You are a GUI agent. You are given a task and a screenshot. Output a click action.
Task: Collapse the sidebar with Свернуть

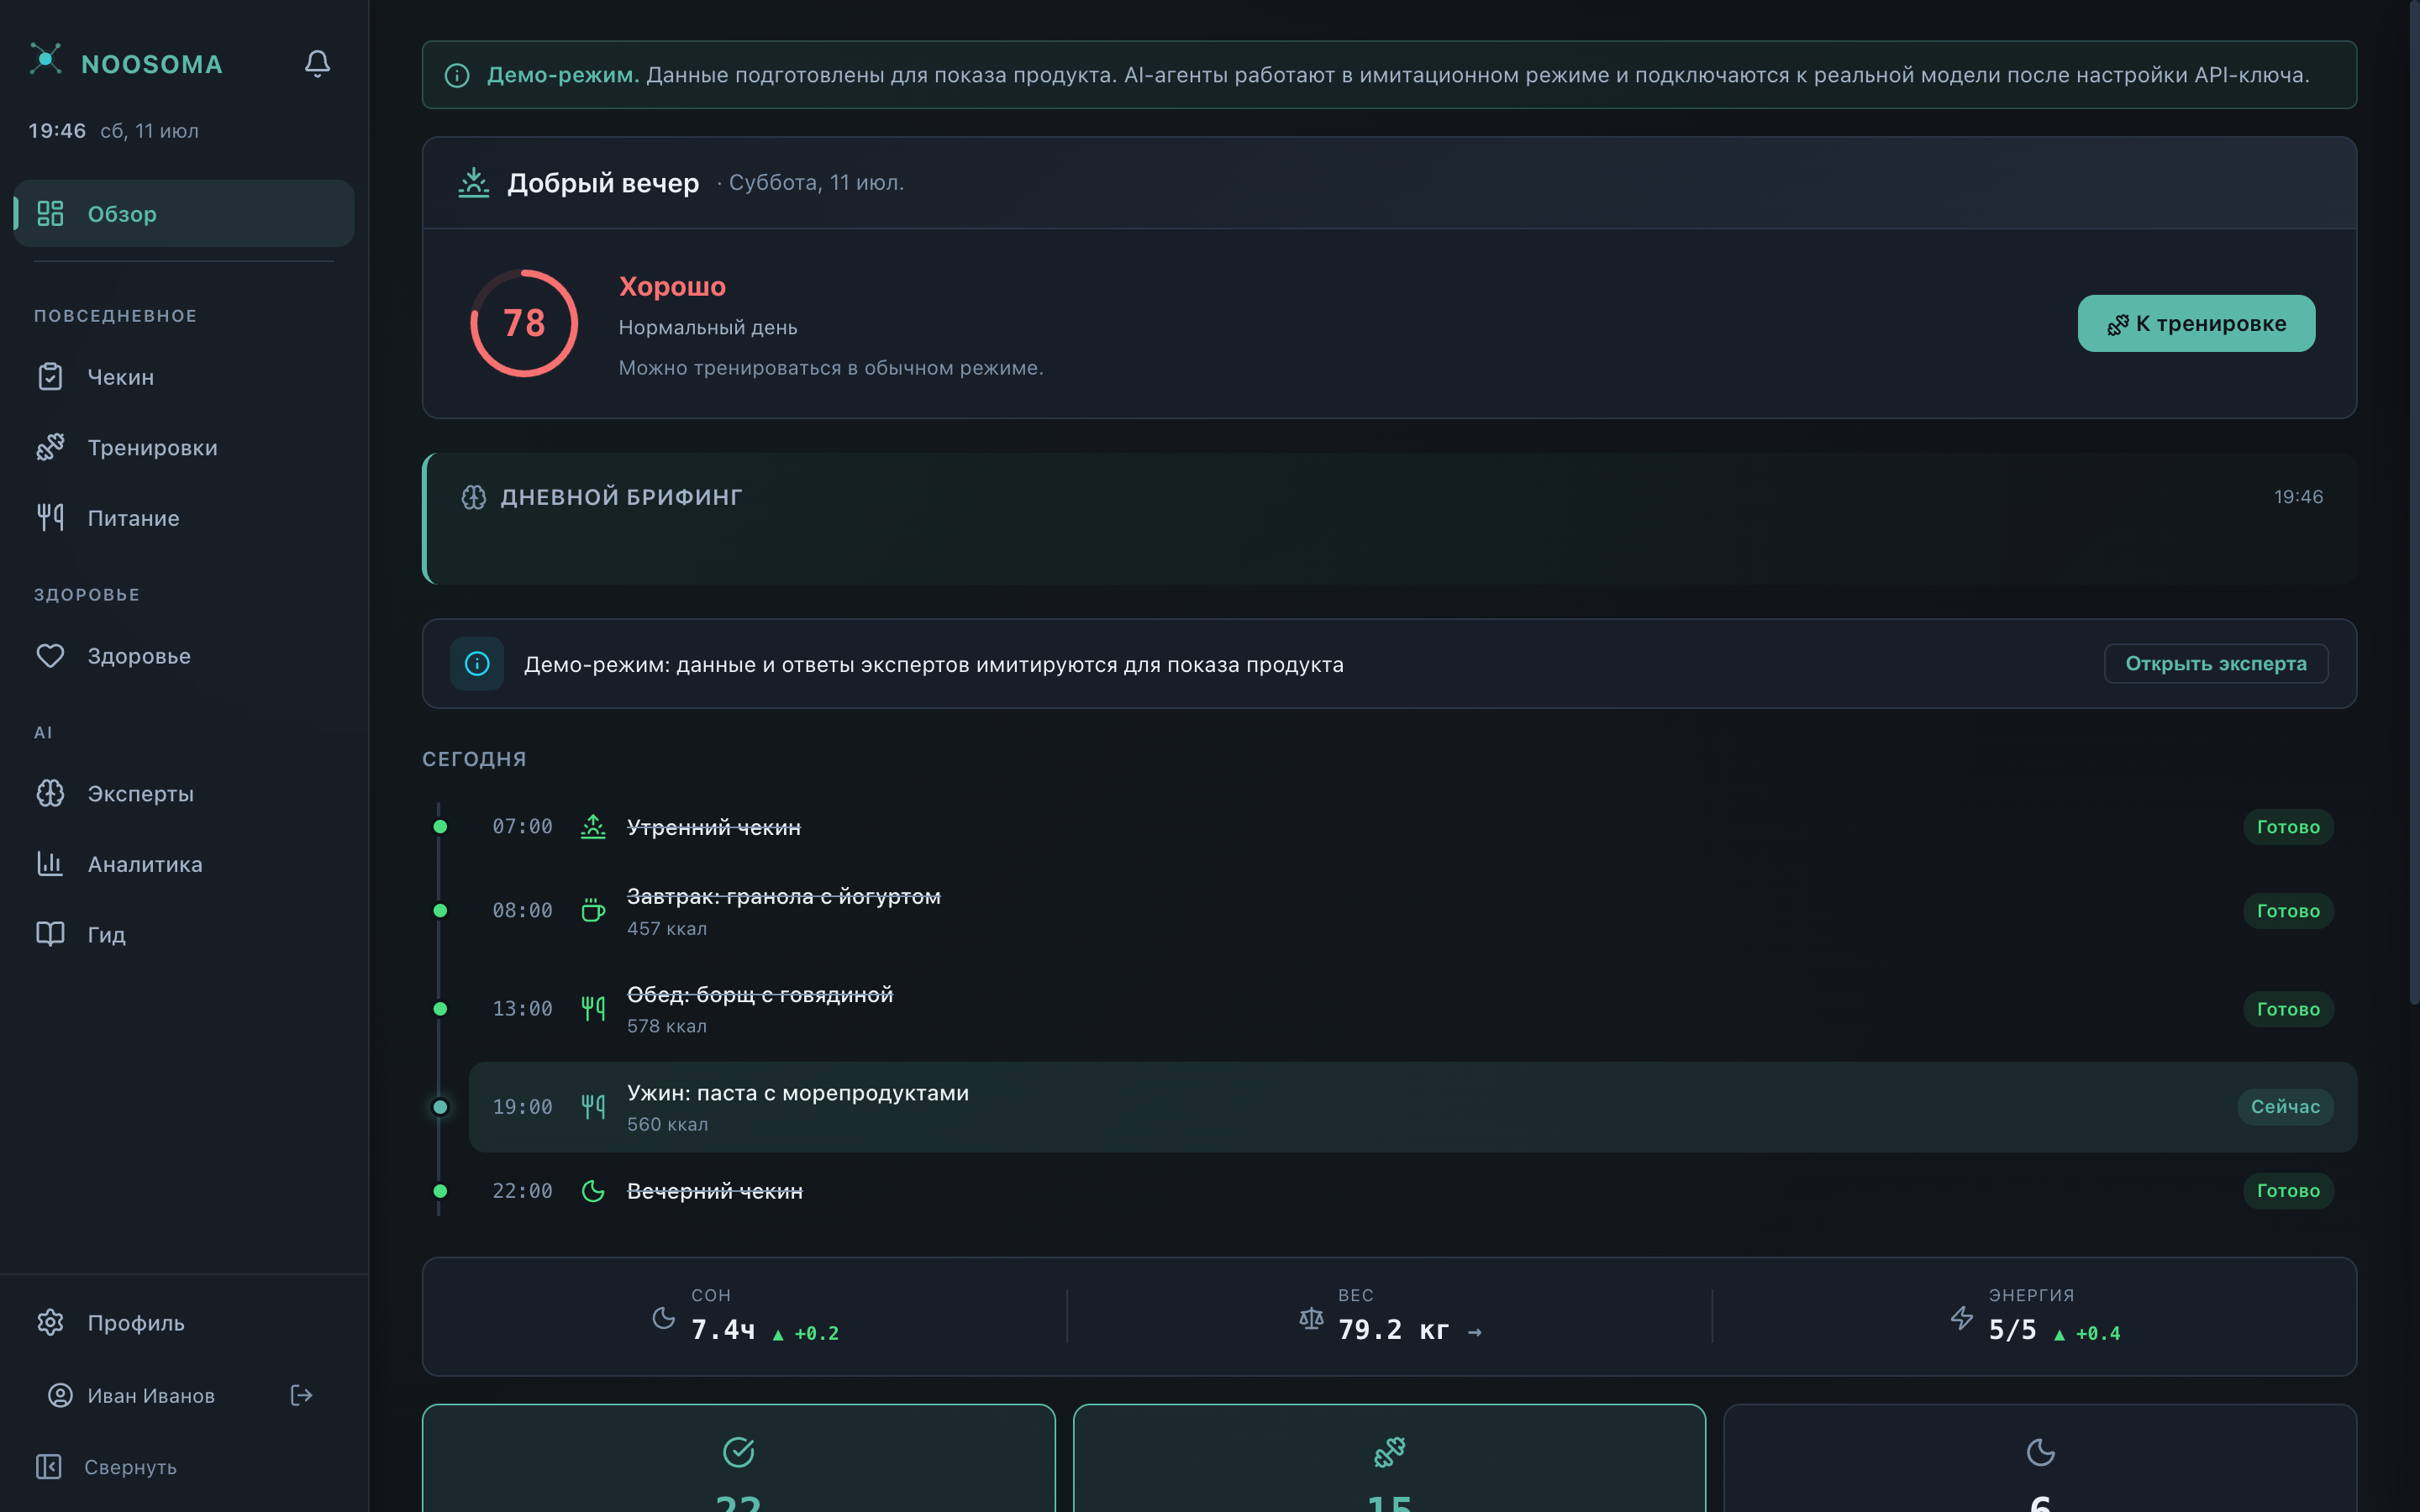184,1466
